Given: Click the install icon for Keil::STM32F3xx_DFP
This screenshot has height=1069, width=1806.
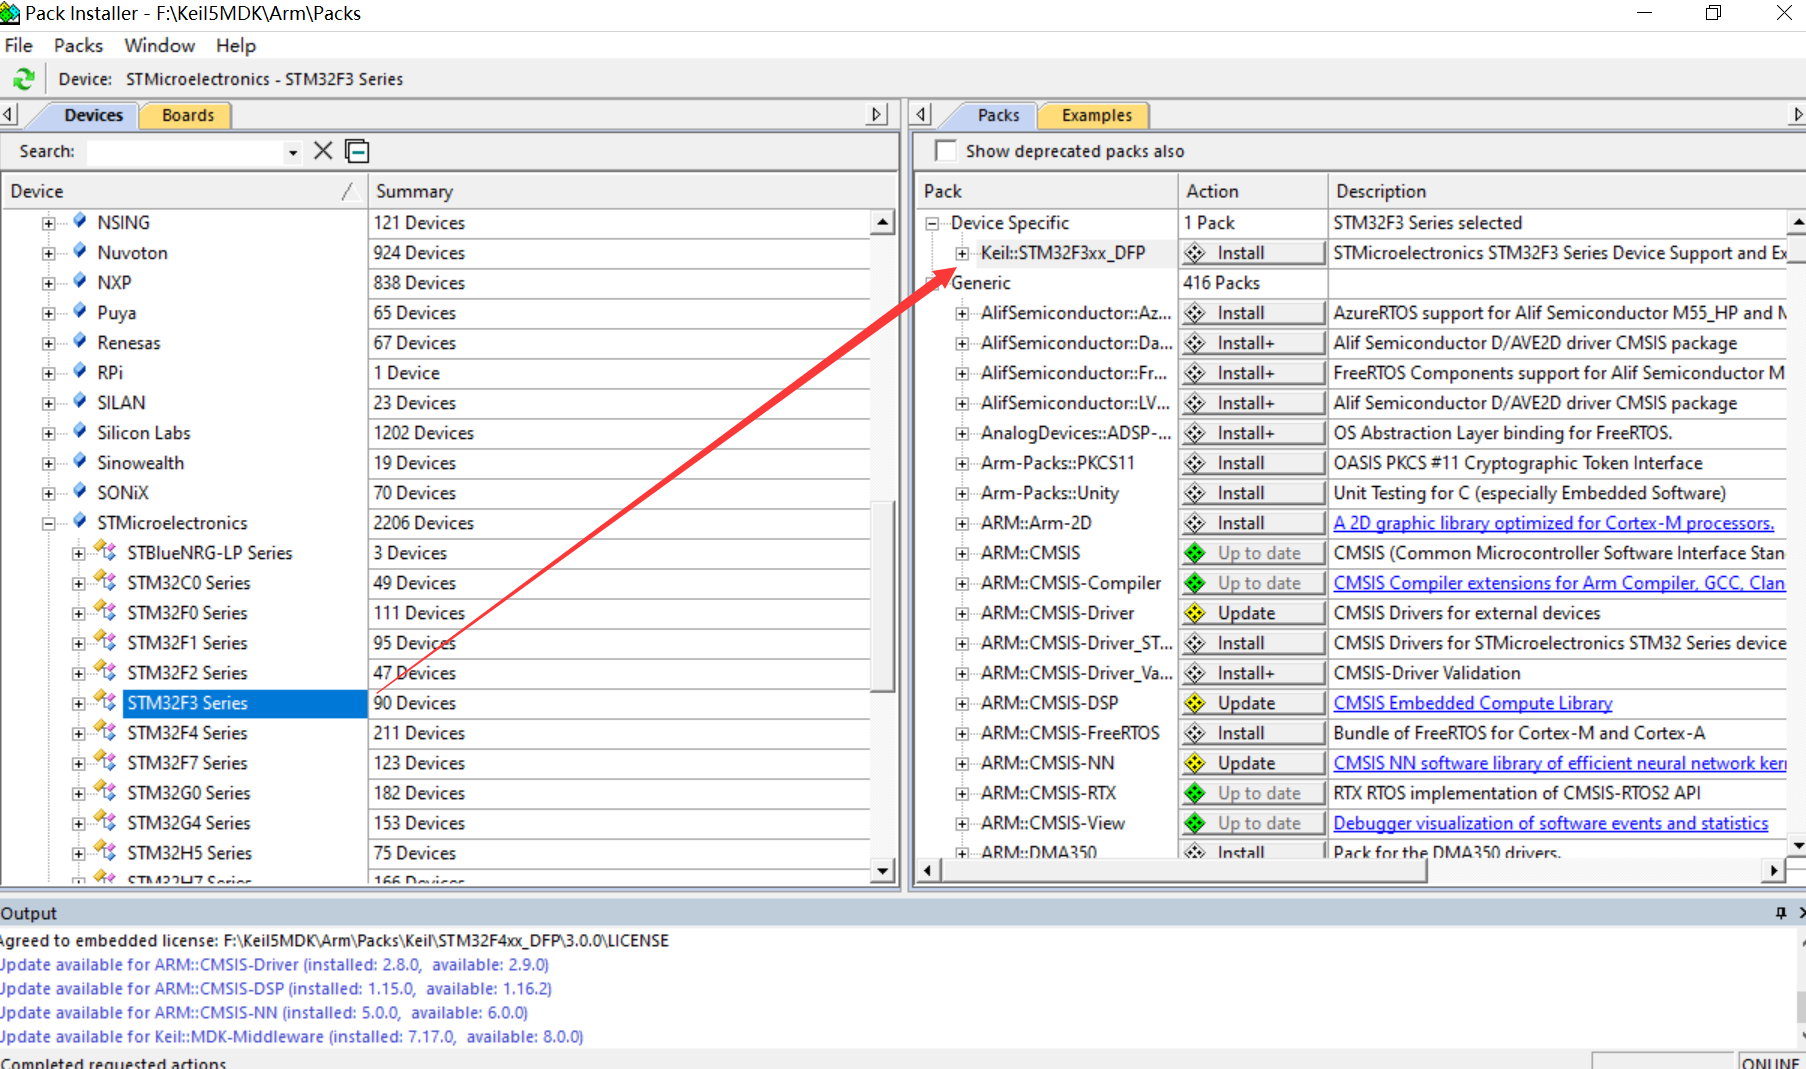Looking at the screenshot, I should [1195, 253].
